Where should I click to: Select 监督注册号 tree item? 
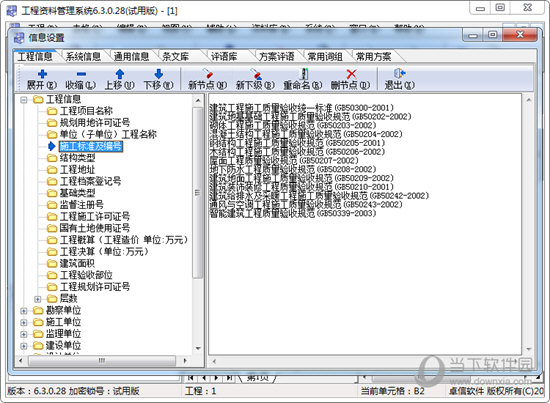click(81, 205)
